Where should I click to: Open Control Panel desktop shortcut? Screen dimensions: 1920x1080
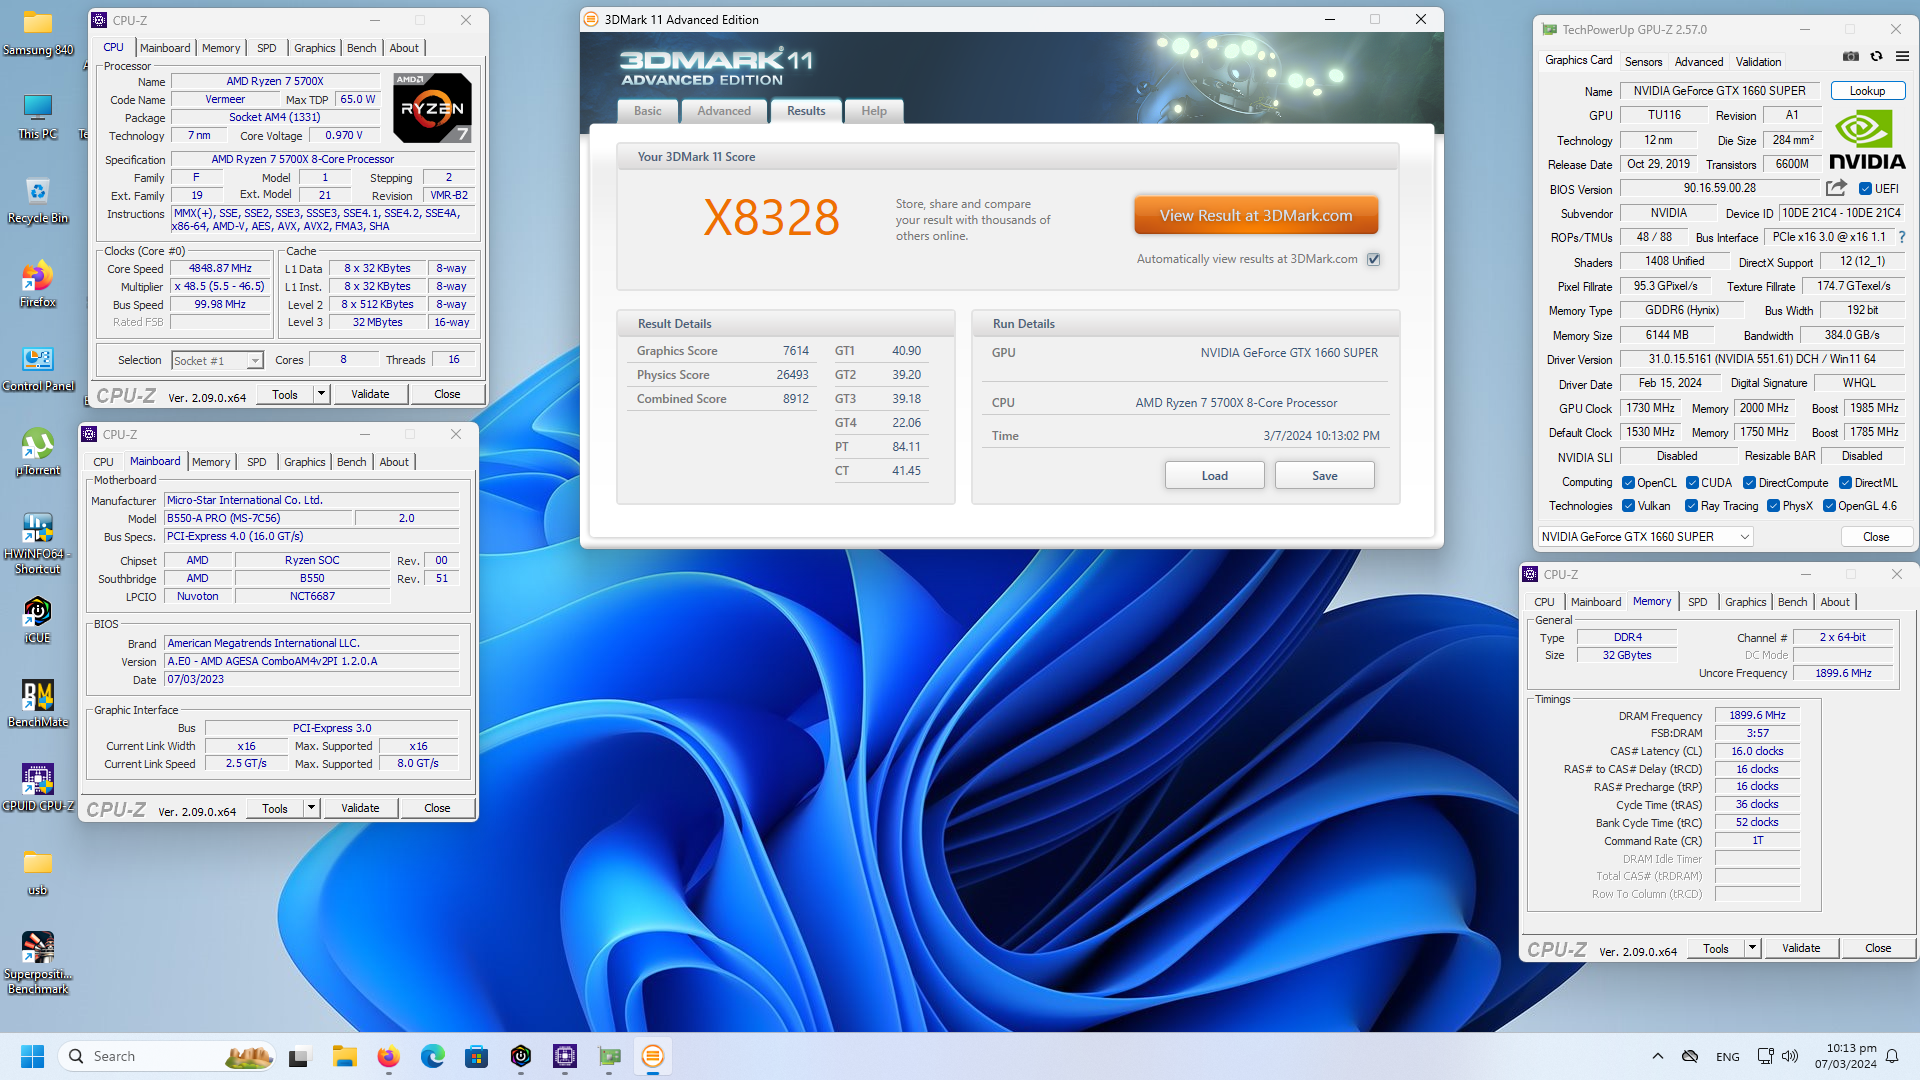coord(38,369)
